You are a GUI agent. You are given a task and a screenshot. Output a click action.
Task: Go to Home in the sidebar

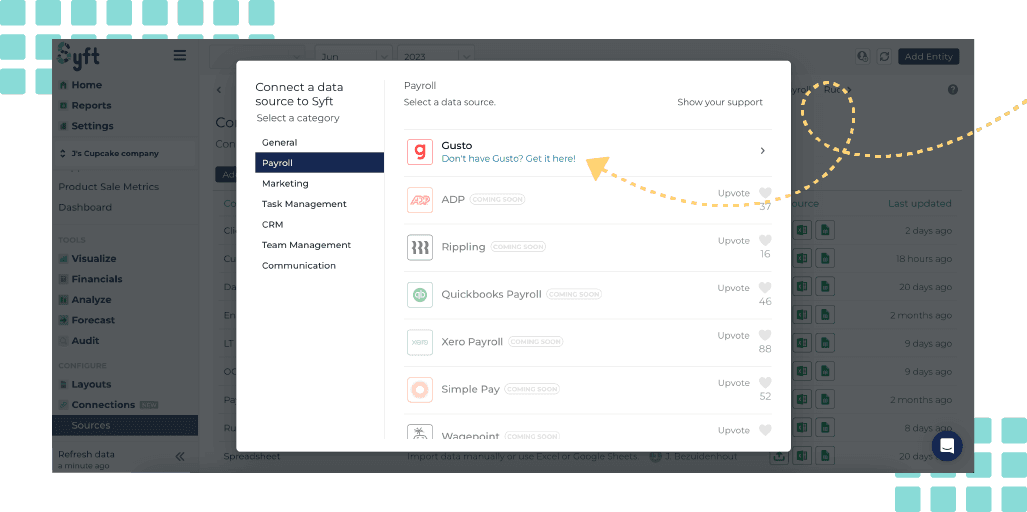(x=86, y=85)
